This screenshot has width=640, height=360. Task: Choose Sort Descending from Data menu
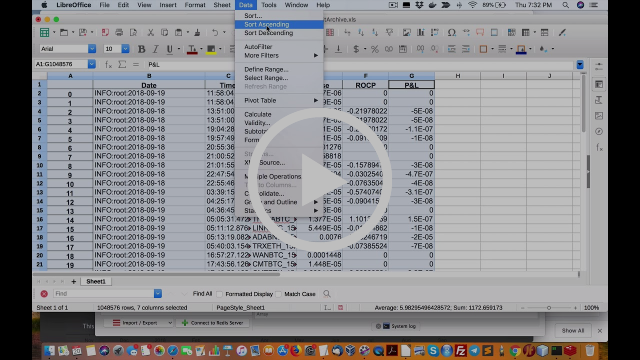[x=269, y=33]
